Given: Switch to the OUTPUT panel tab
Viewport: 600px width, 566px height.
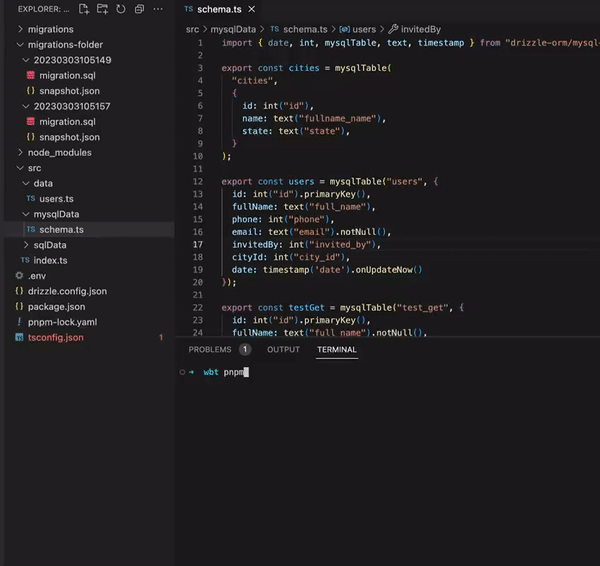Looking at the screenshot, I should coord(283,350).
